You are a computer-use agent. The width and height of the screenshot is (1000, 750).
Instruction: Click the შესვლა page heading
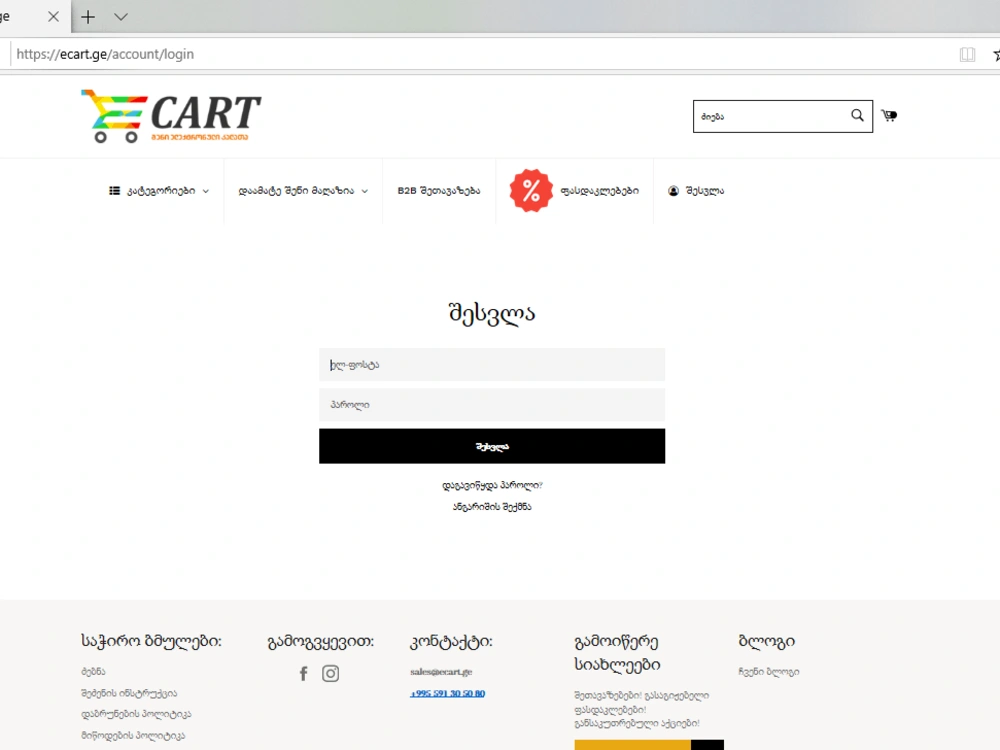click(x=492, y=313)
